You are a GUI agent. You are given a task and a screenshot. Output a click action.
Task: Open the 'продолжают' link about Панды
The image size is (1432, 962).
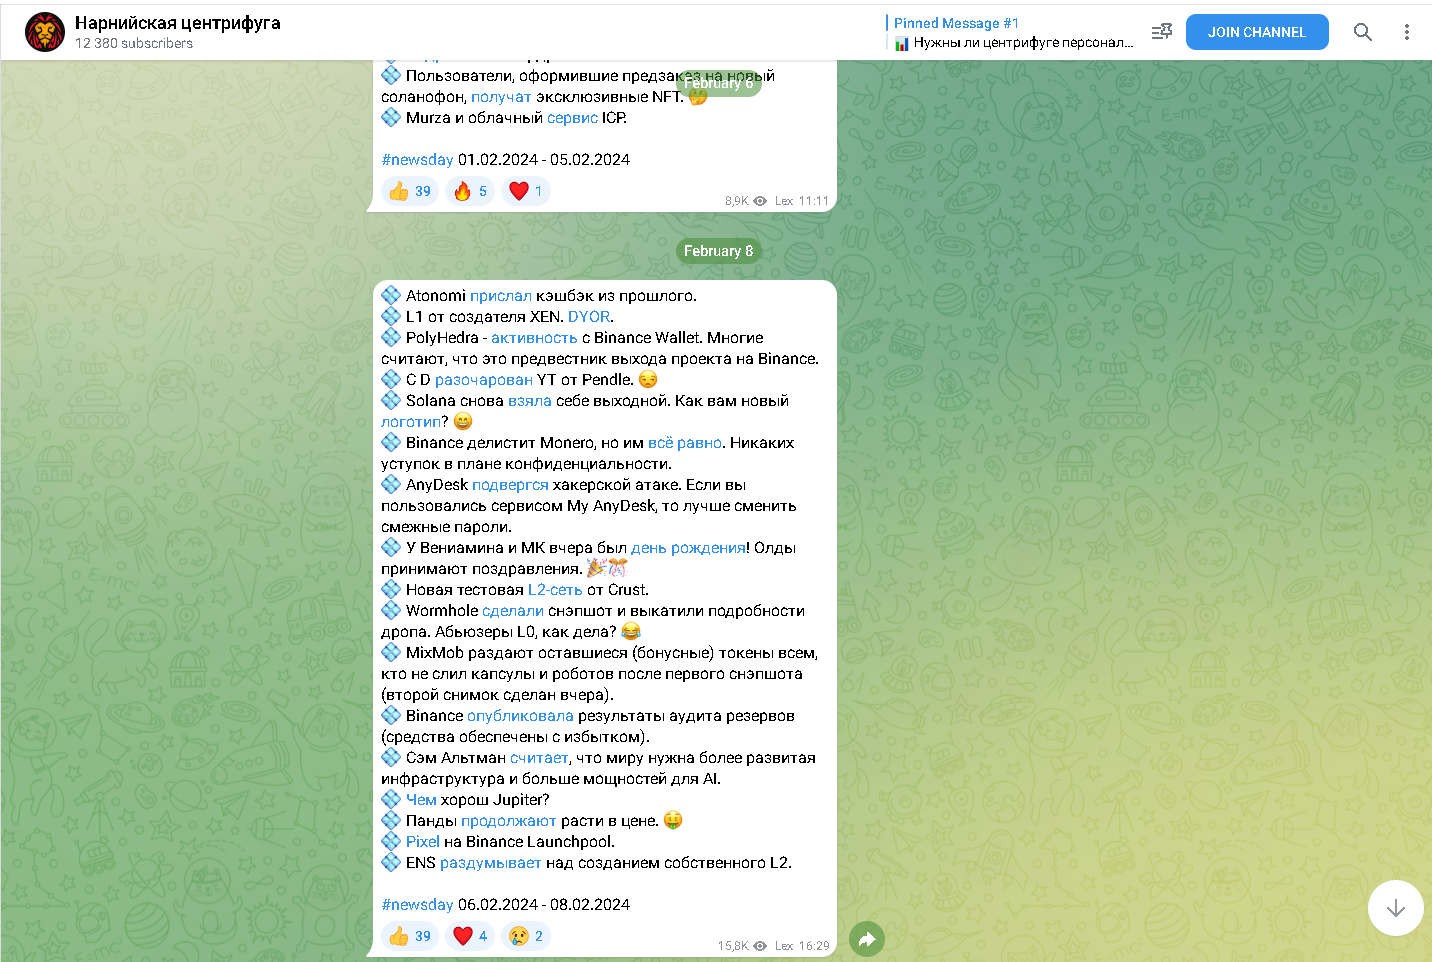(x=508, y=821)
